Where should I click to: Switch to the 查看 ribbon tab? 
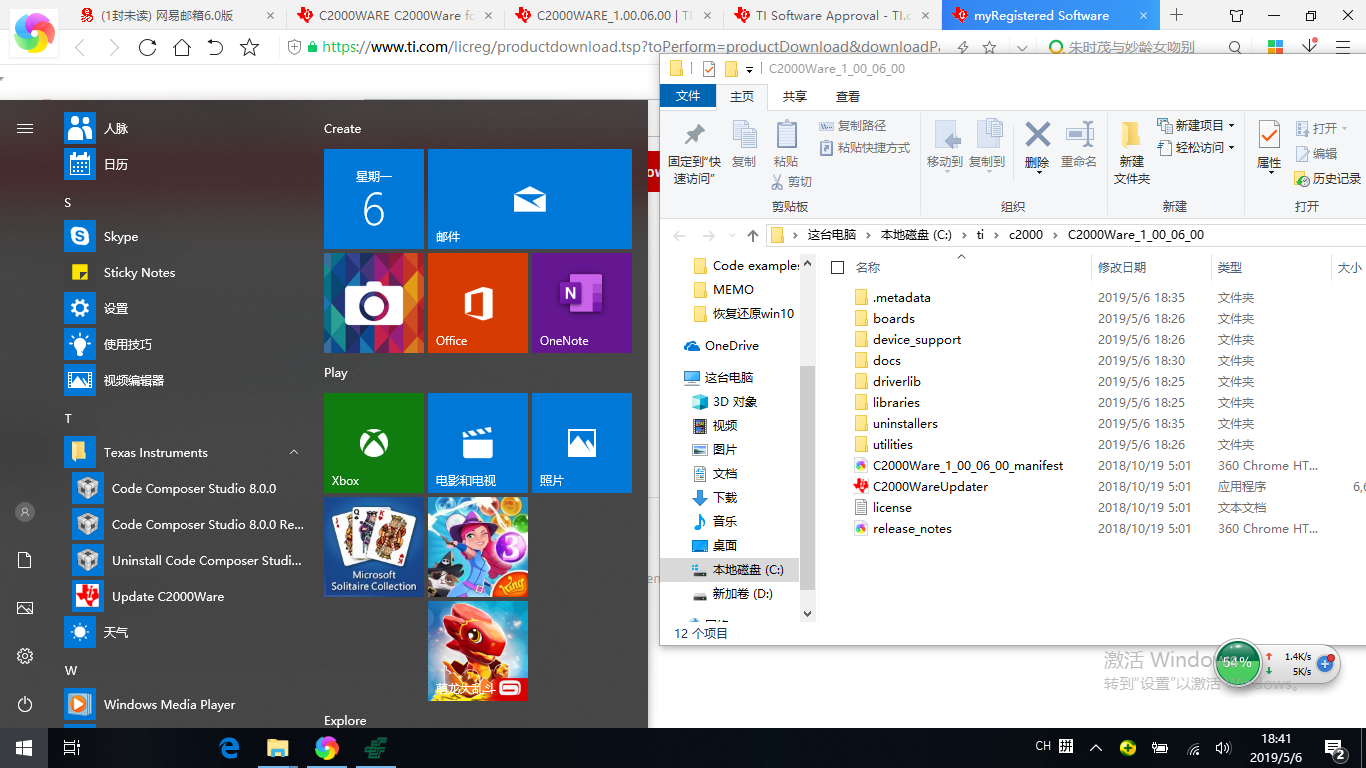[x=848, y=96]
